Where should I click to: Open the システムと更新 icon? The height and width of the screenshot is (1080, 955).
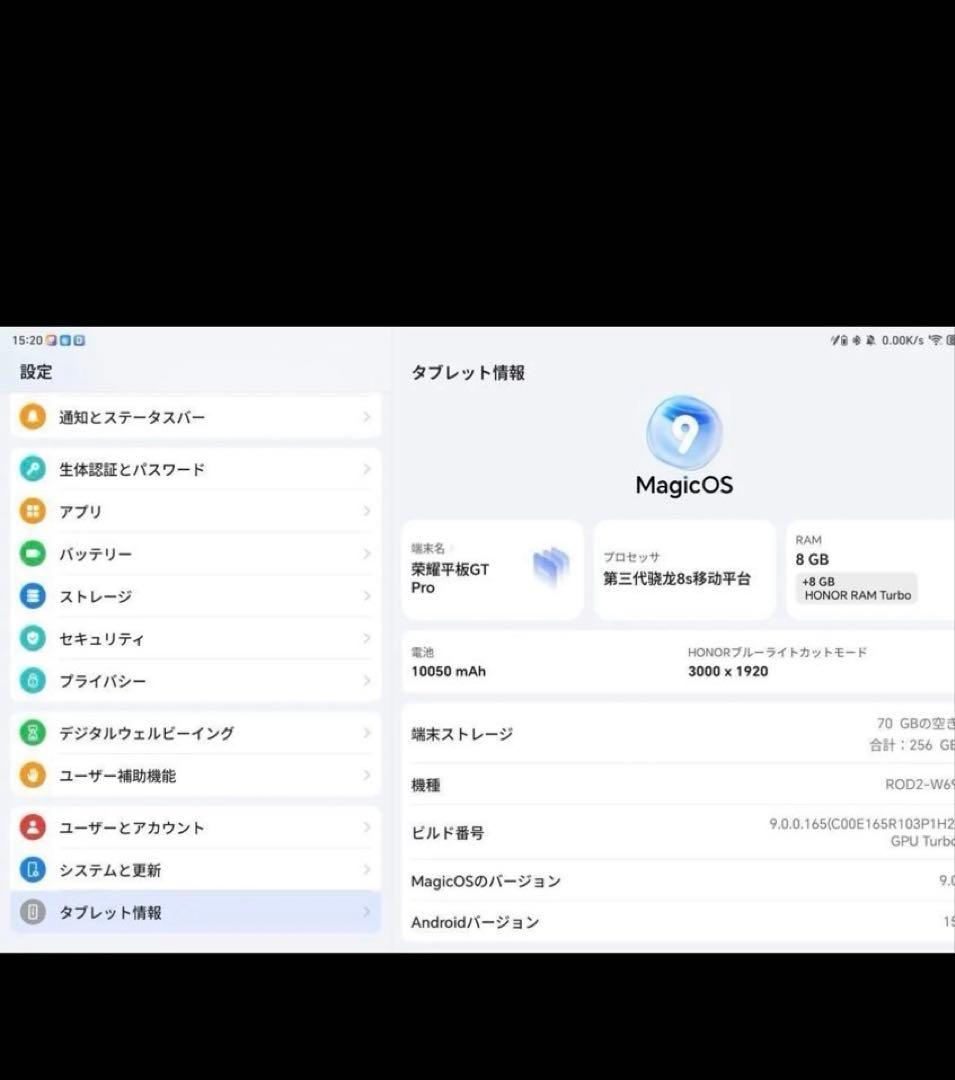(x=33, y=870)
